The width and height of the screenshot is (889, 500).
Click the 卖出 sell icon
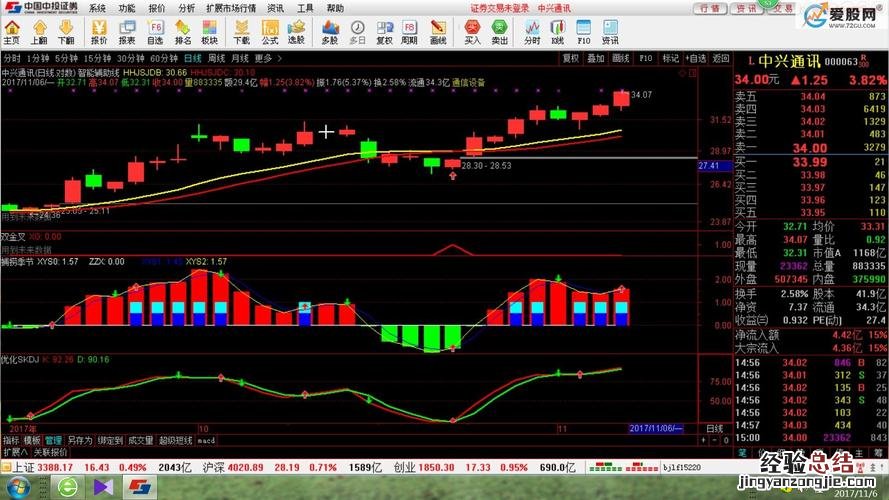[x=500, y=33]
